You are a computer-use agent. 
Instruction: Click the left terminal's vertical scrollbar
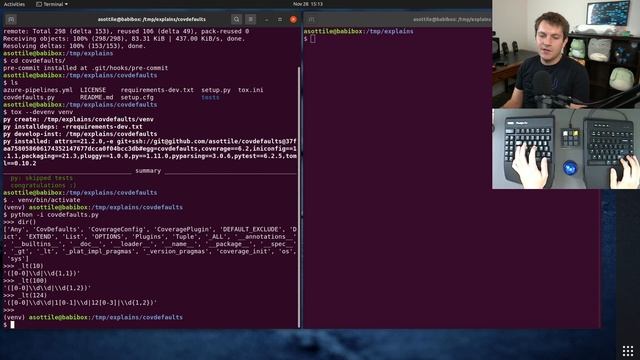coord(299,197)
